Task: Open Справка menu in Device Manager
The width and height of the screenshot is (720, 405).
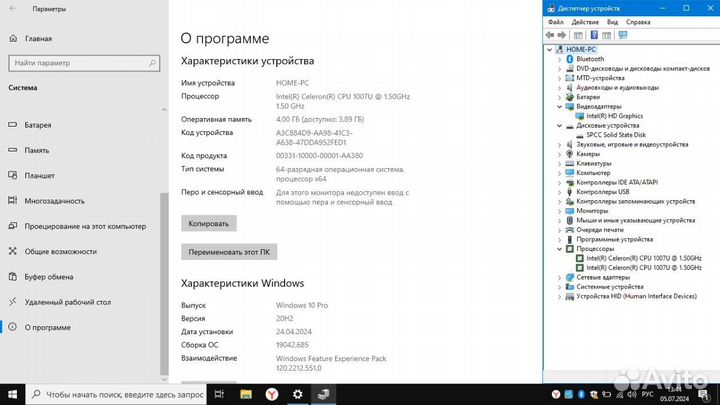Action: pos(638,22)
